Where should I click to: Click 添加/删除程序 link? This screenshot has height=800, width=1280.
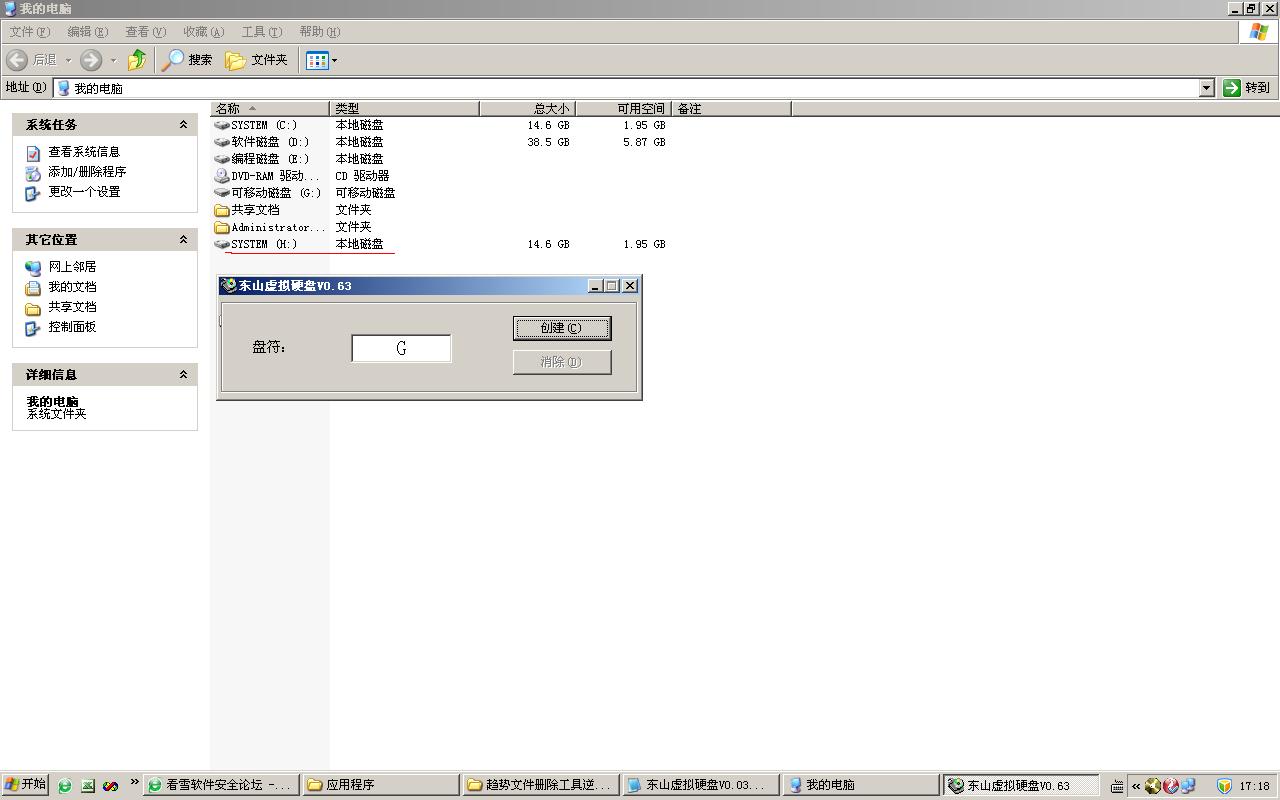pyautogui.click(x=87, y=172)
